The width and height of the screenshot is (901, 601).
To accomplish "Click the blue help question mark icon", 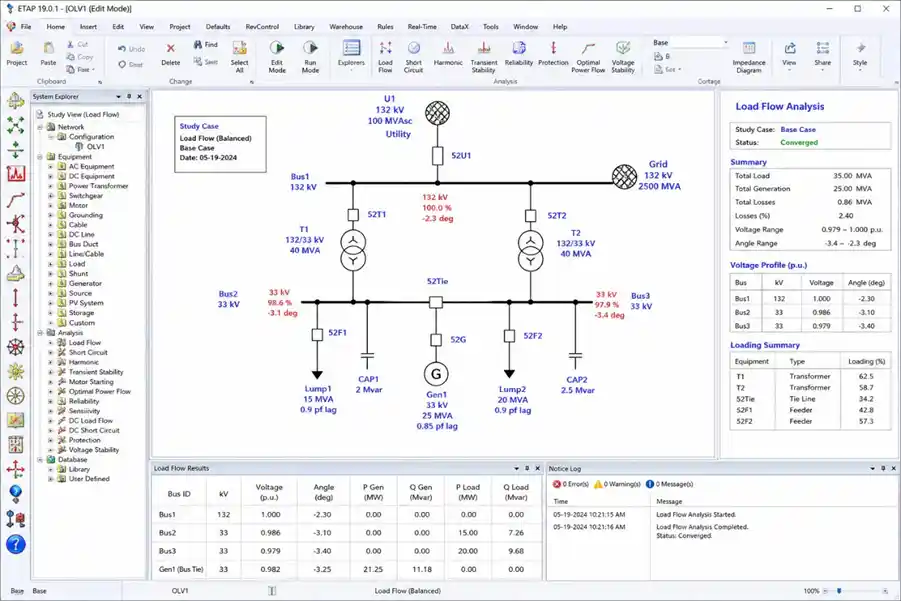I will point(16,544).
